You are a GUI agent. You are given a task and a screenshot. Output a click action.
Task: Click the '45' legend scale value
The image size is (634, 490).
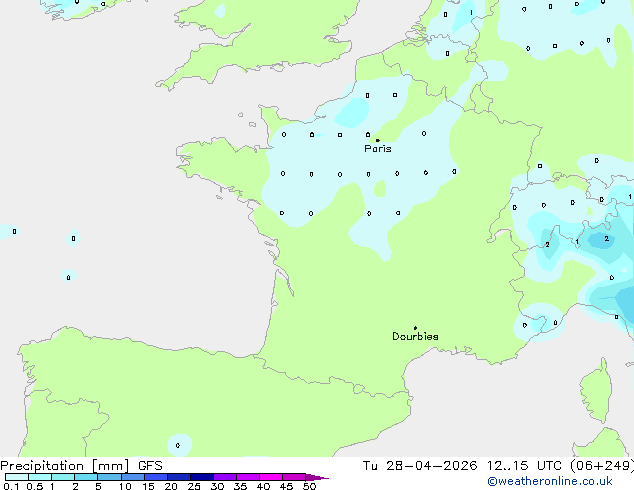[x=286, y=486]
